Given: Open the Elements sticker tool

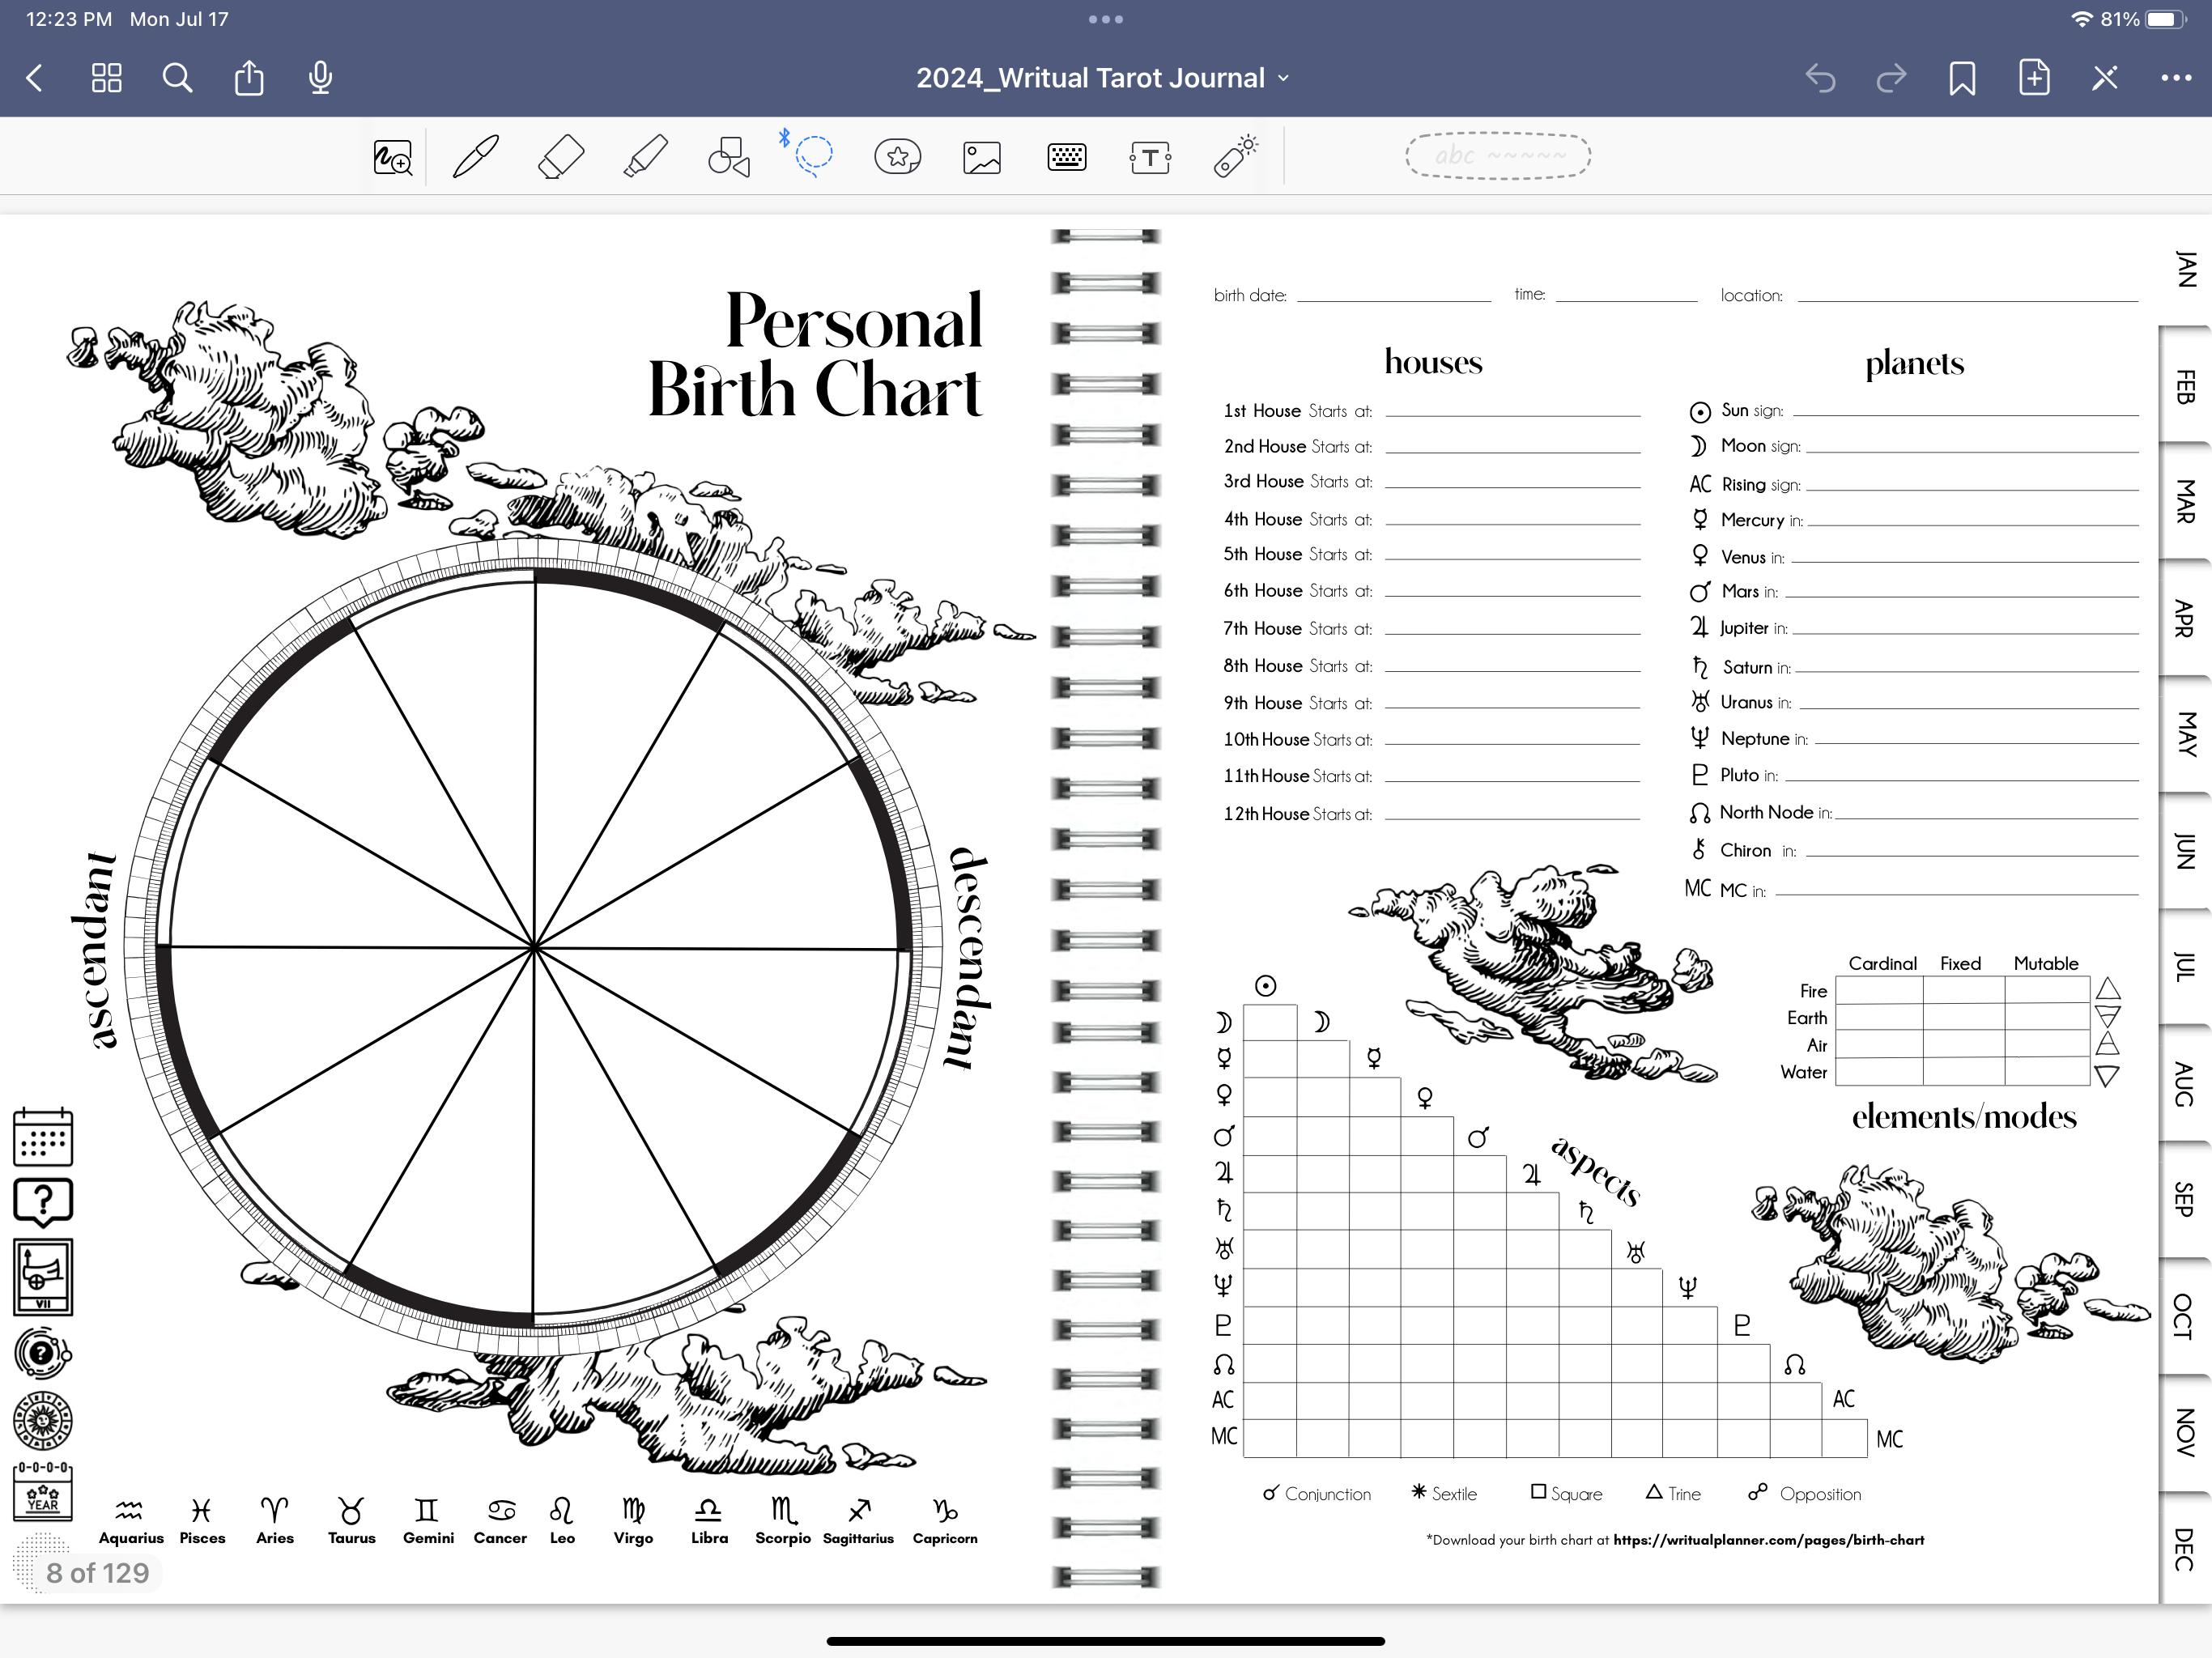Looking at the screenshot, I should tap(897, 157).
